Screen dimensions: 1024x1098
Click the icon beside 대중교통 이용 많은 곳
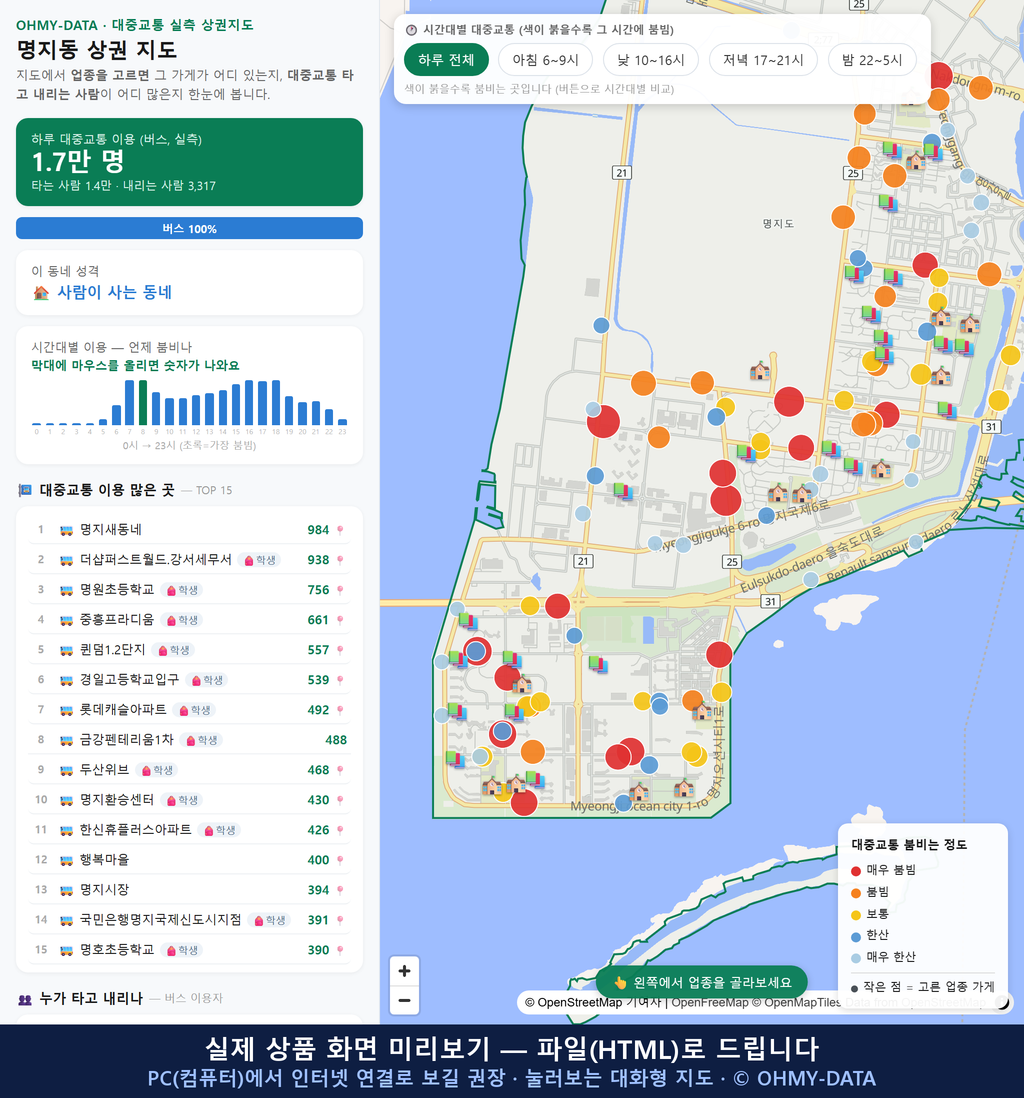tap(25, 490)
